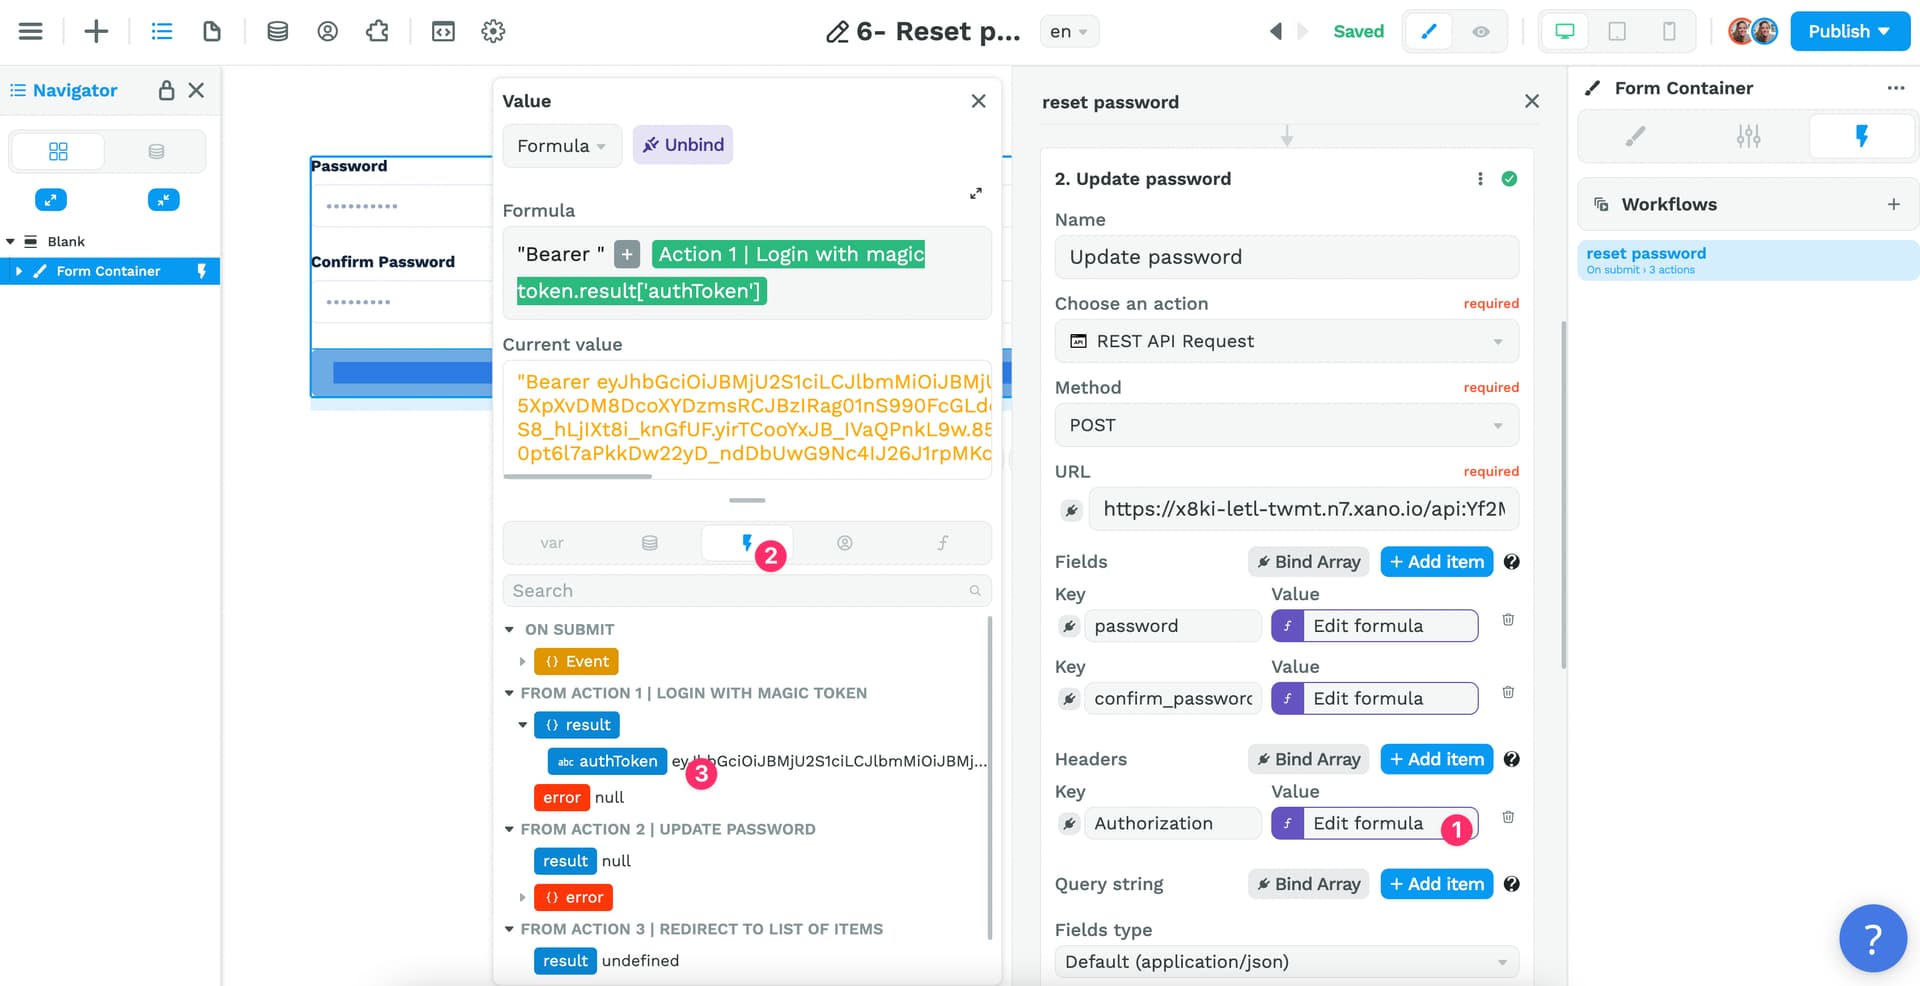This screenshot has width=1920, height=986.
Task: Delete the Authorization header with trash icon
Action: 1508,818
